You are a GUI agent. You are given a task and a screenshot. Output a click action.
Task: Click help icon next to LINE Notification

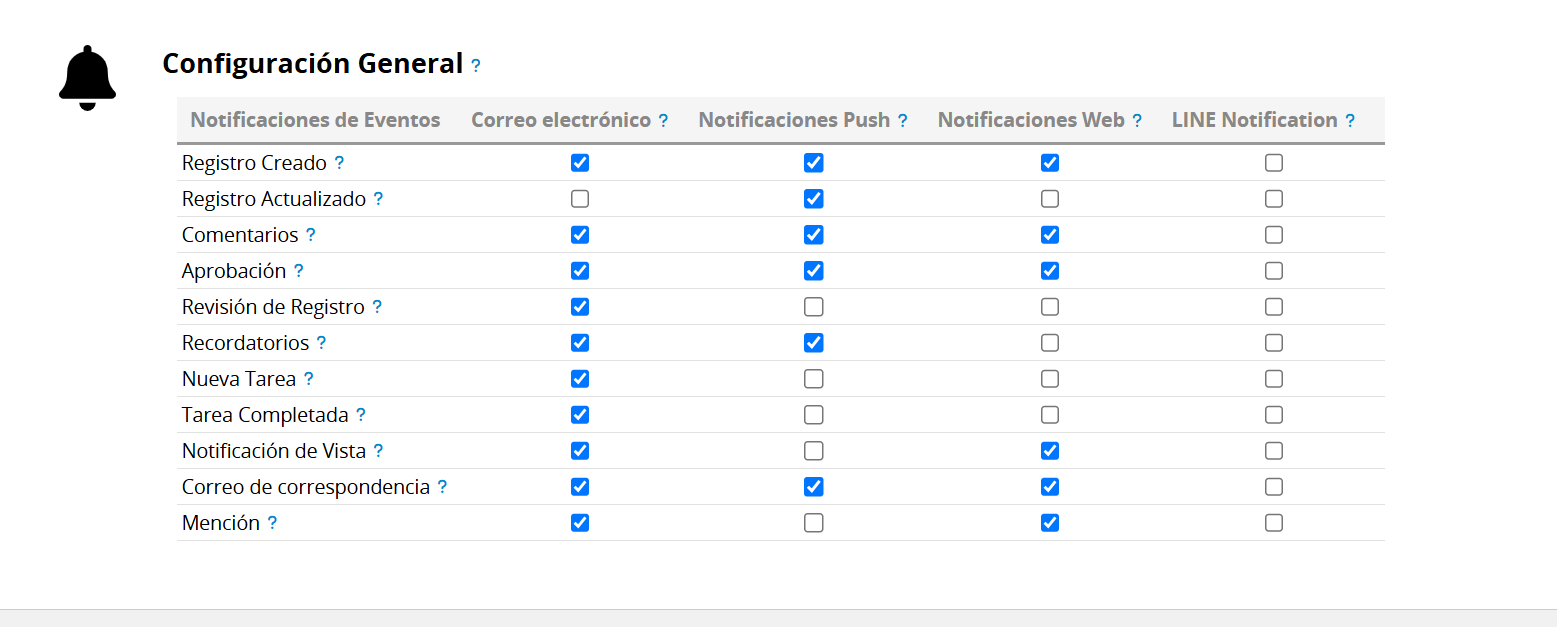(1350, 121)
